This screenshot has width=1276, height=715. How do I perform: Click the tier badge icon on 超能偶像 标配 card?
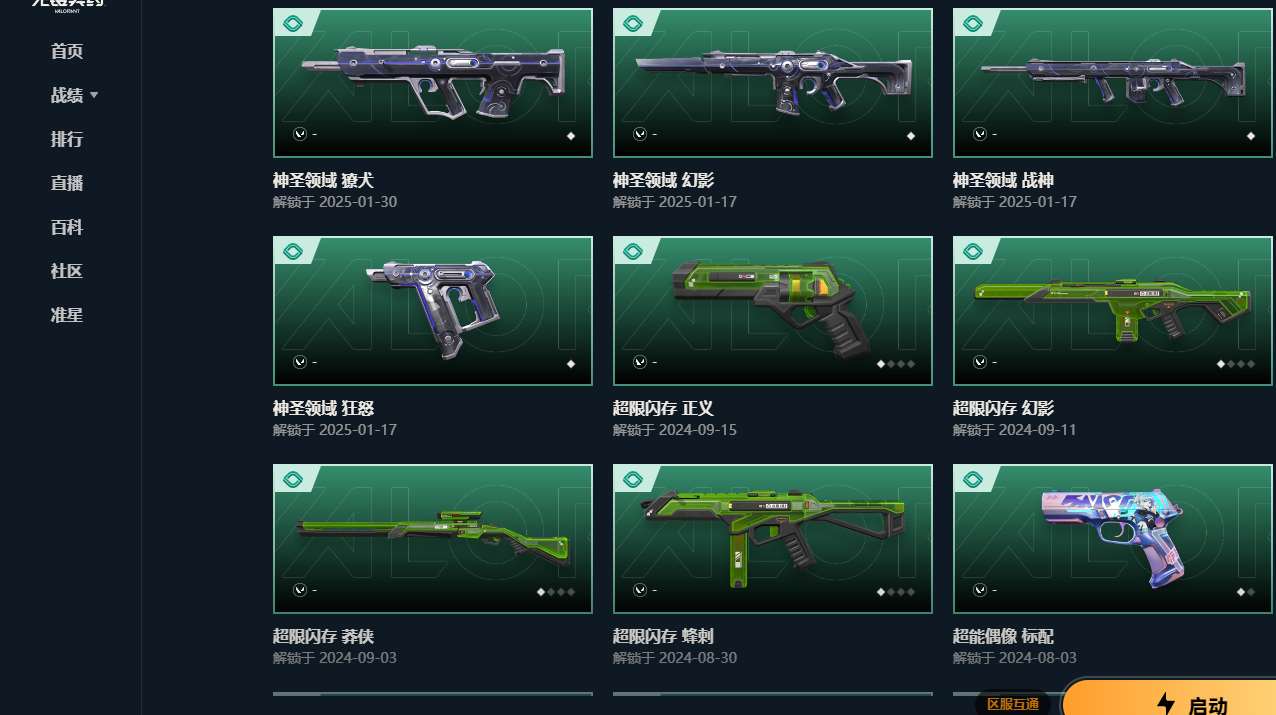(973, 479)
